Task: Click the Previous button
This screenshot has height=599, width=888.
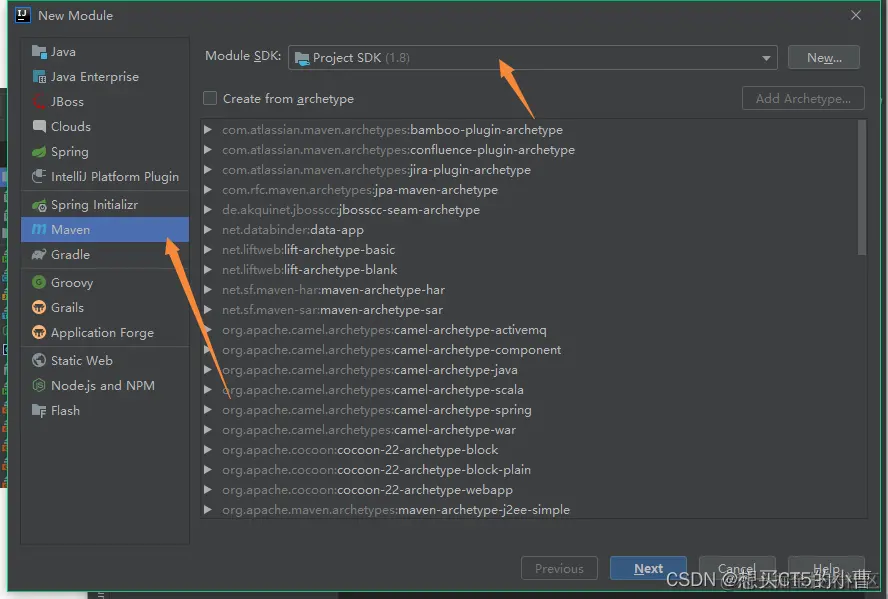Action: point(559,568)
